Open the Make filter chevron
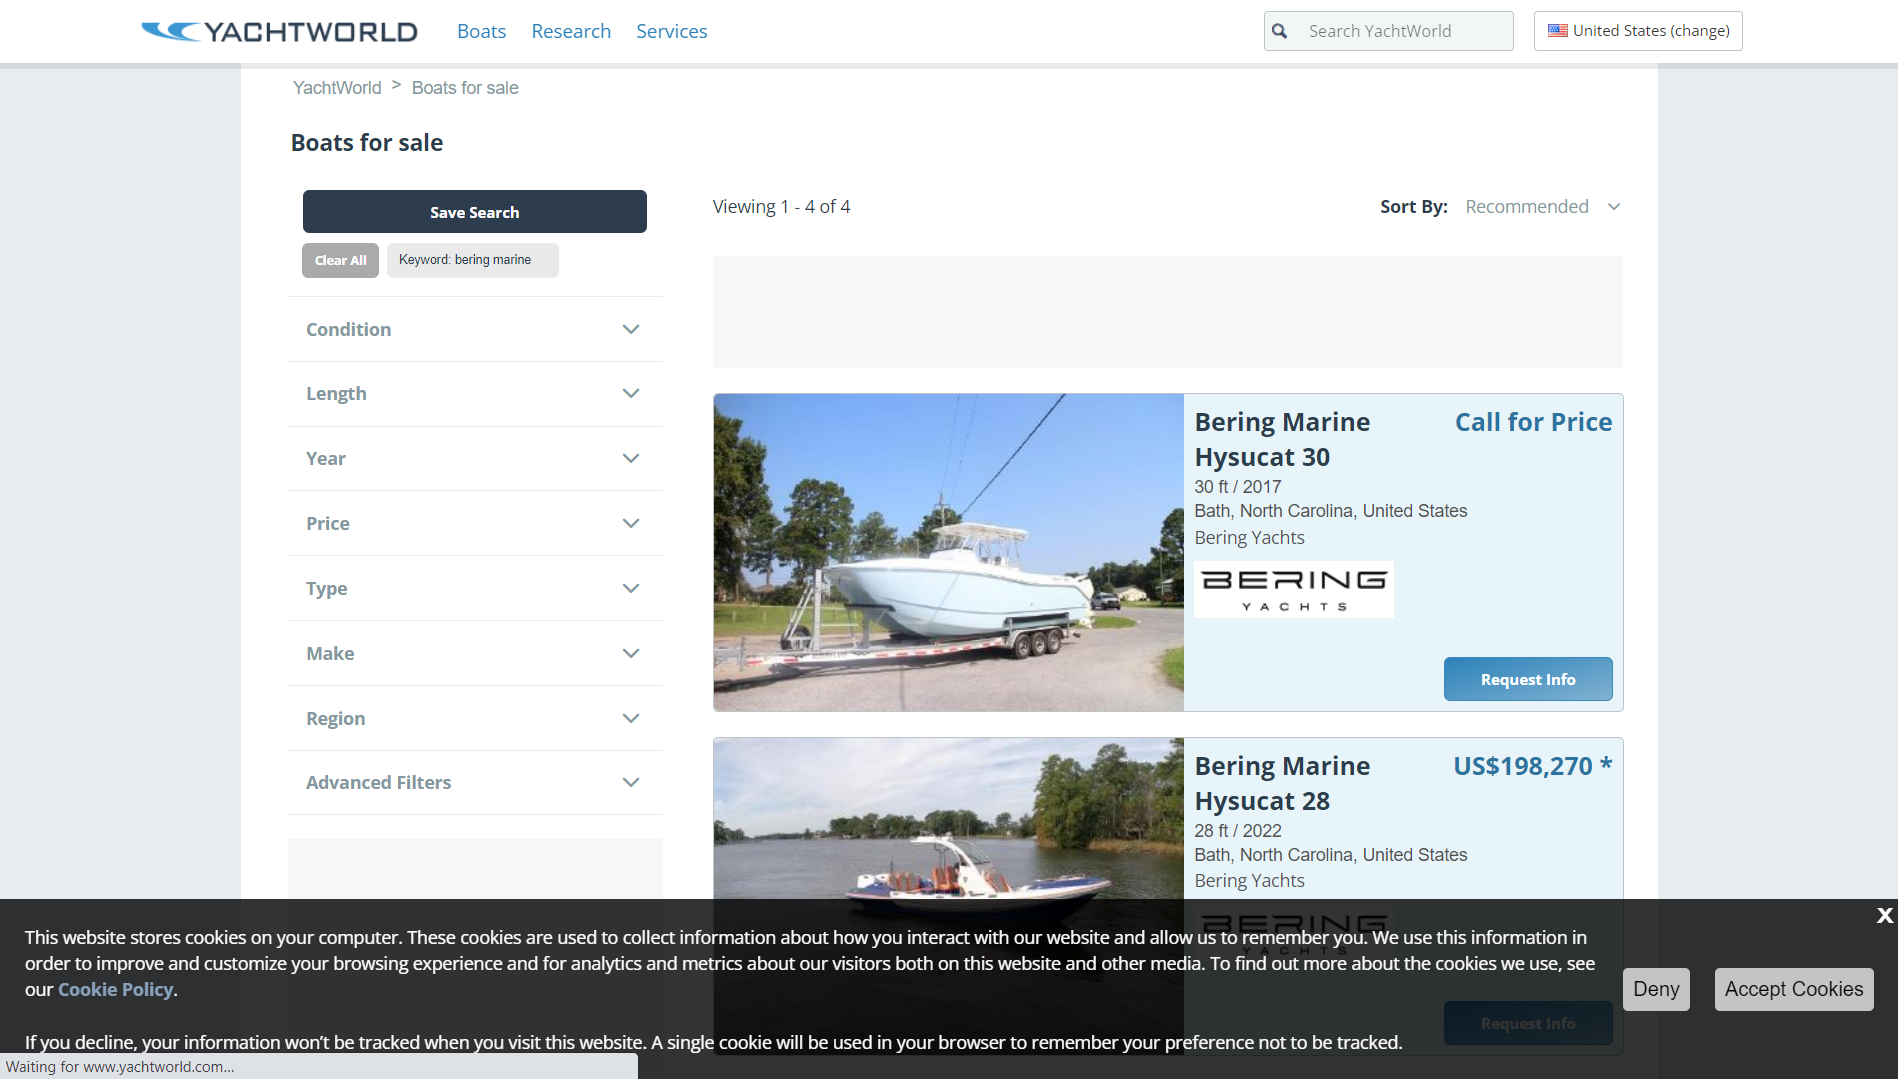The width and height of the screenshot is (1898, 1079). [630, 653]
